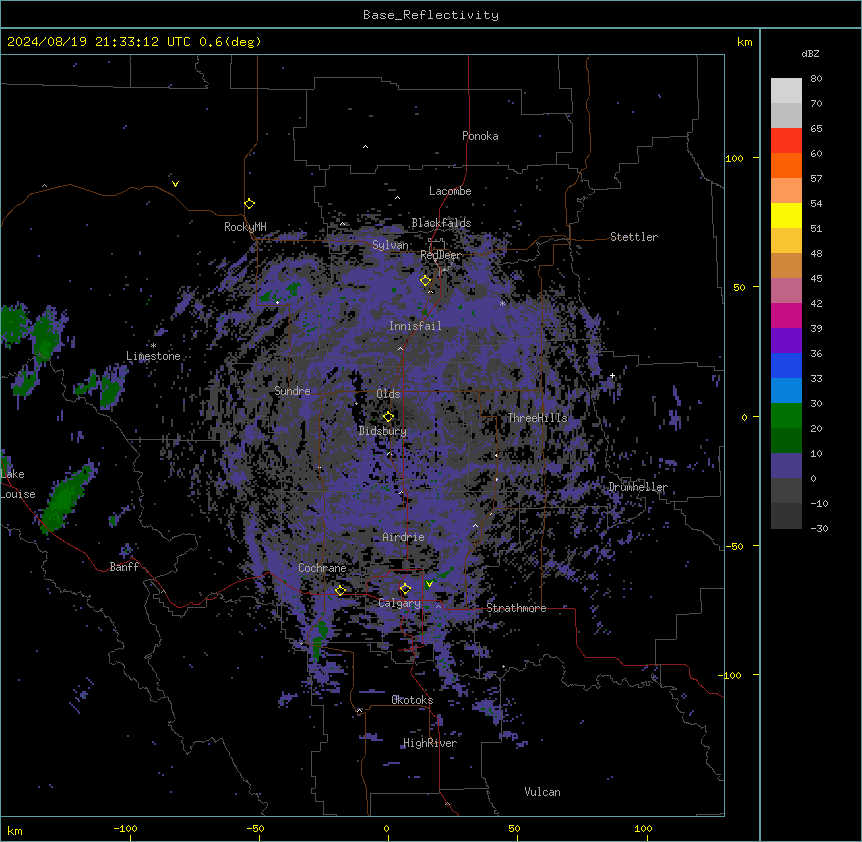The height and width of the screenshot is (842, 862).
Task: Choose the purple 36–39 dBZ legend swatch
Action: (x=786, y=341)
